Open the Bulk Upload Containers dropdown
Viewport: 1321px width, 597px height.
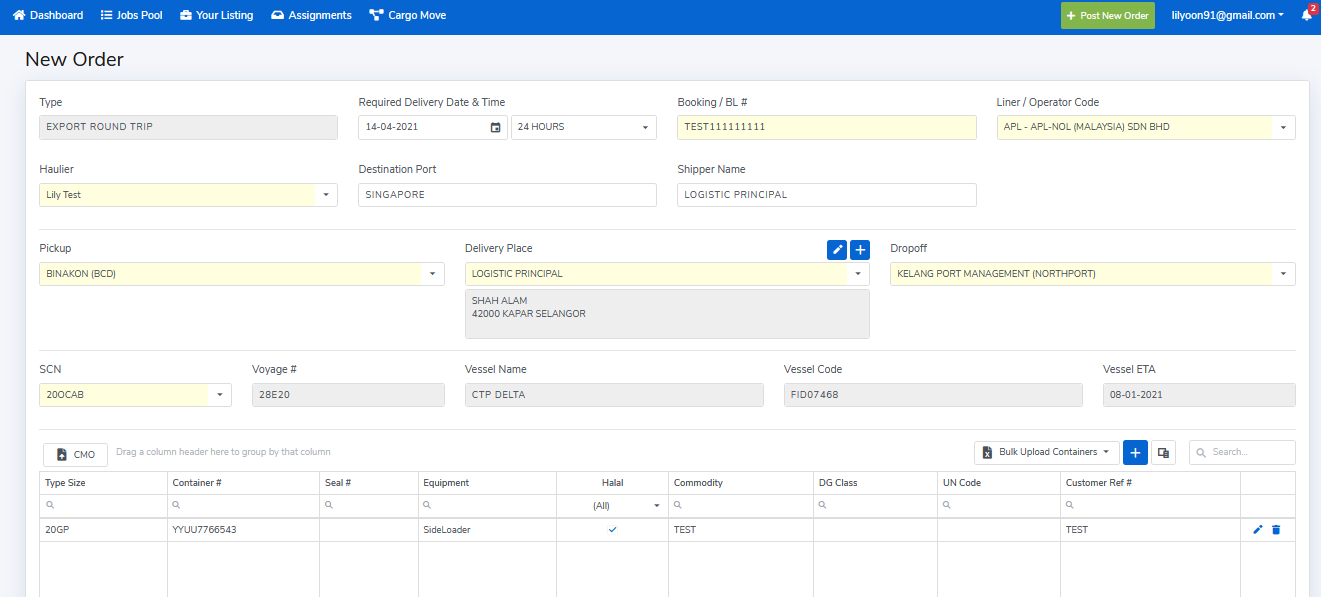(x=1045, y=452)
